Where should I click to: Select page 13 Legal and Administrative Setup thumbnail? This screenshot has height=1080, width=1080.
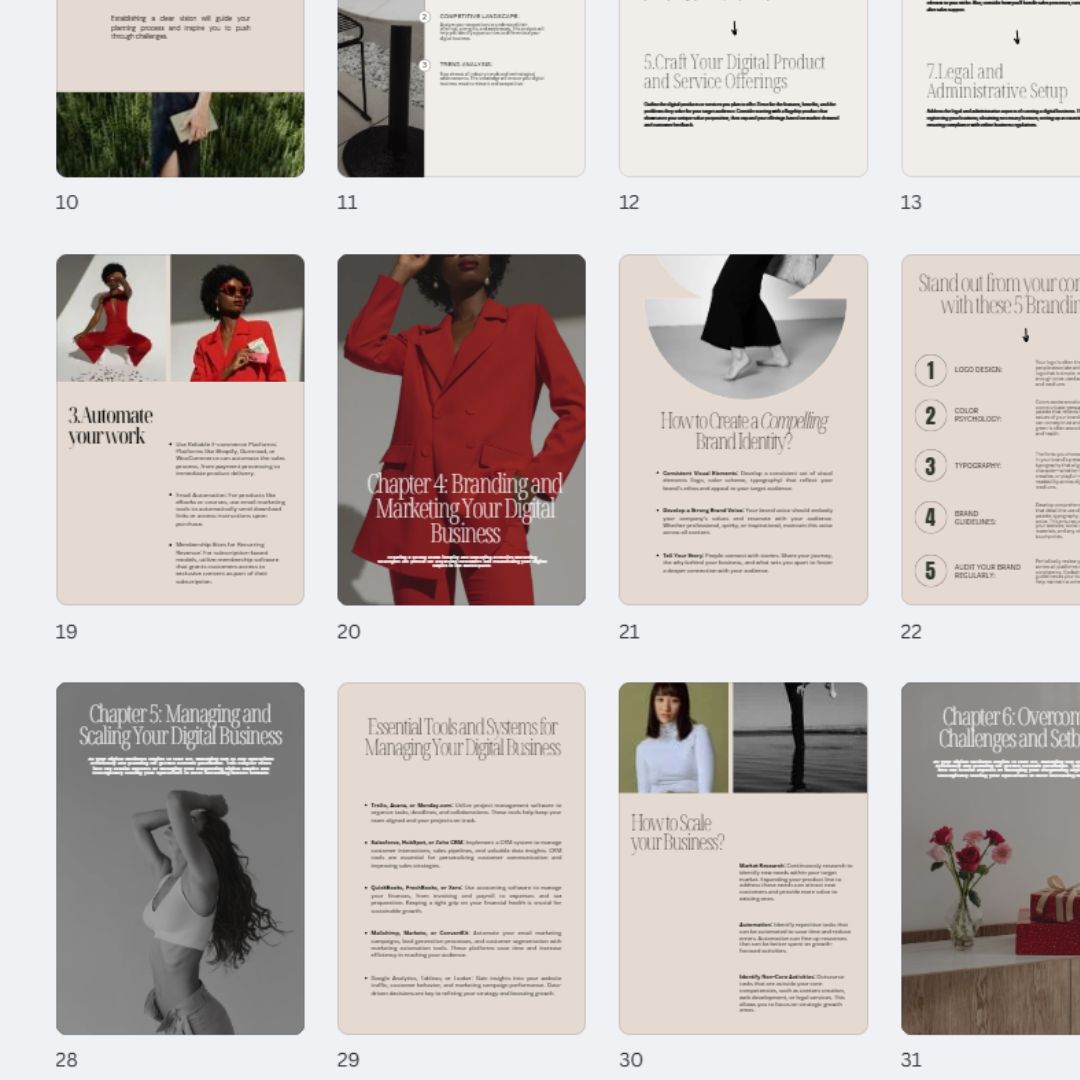coord(991,88)
